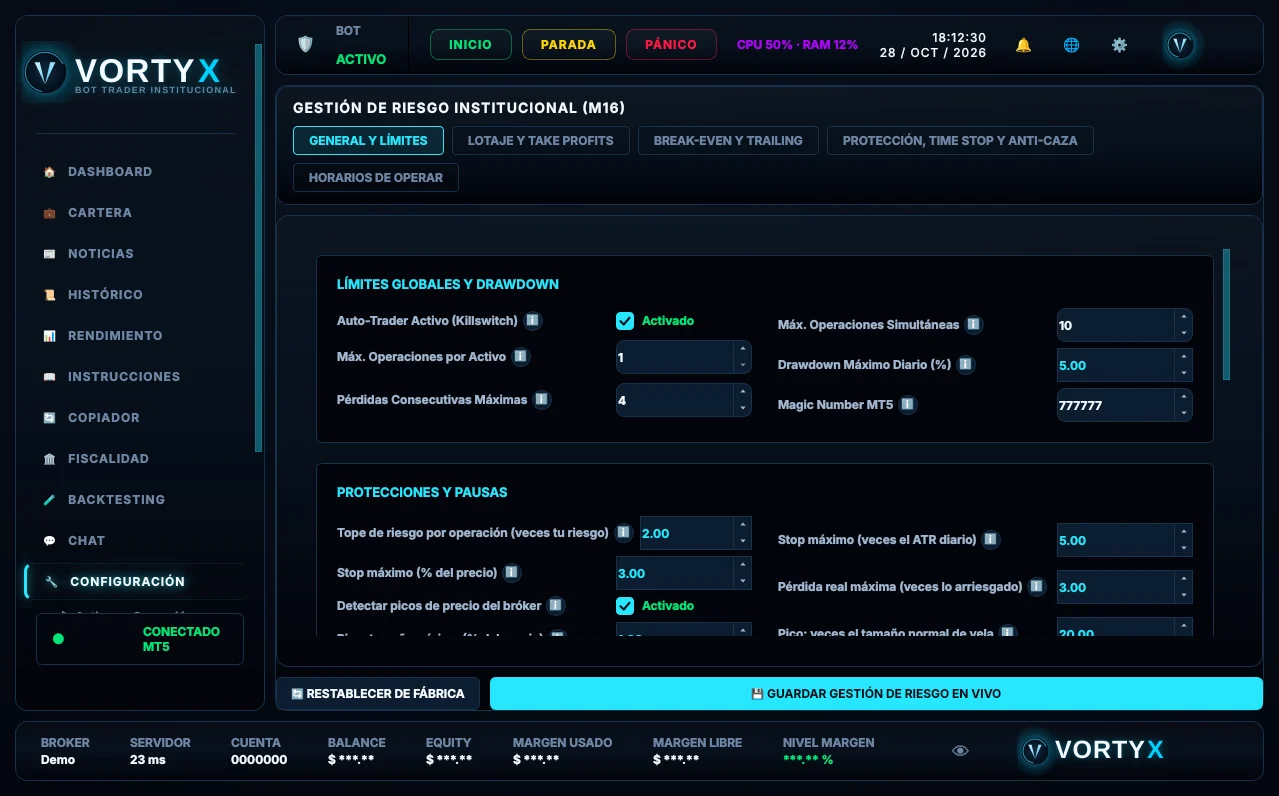Open Backtesting in the sidebar
The width and height of the screenshot is (1279, 796).
116,500
